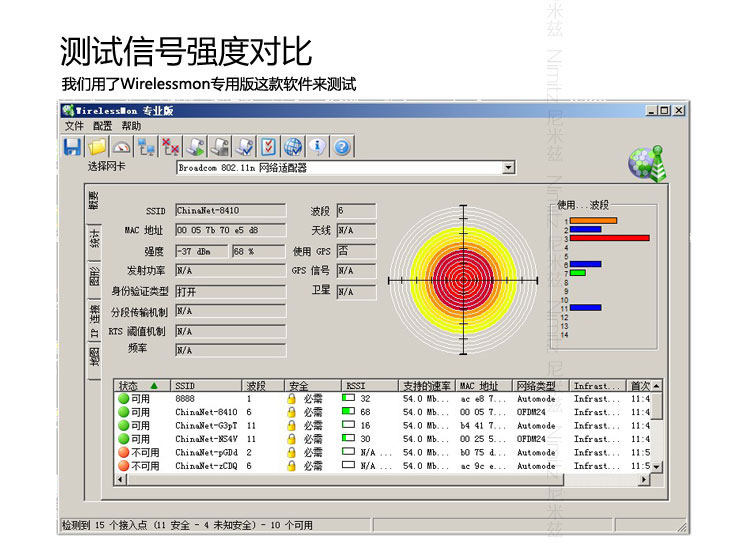Image resolution: width=750 pixels, height=550 pixels.
Task: Click the speedometer gauge toolbar icon
Action: point(121,147)
